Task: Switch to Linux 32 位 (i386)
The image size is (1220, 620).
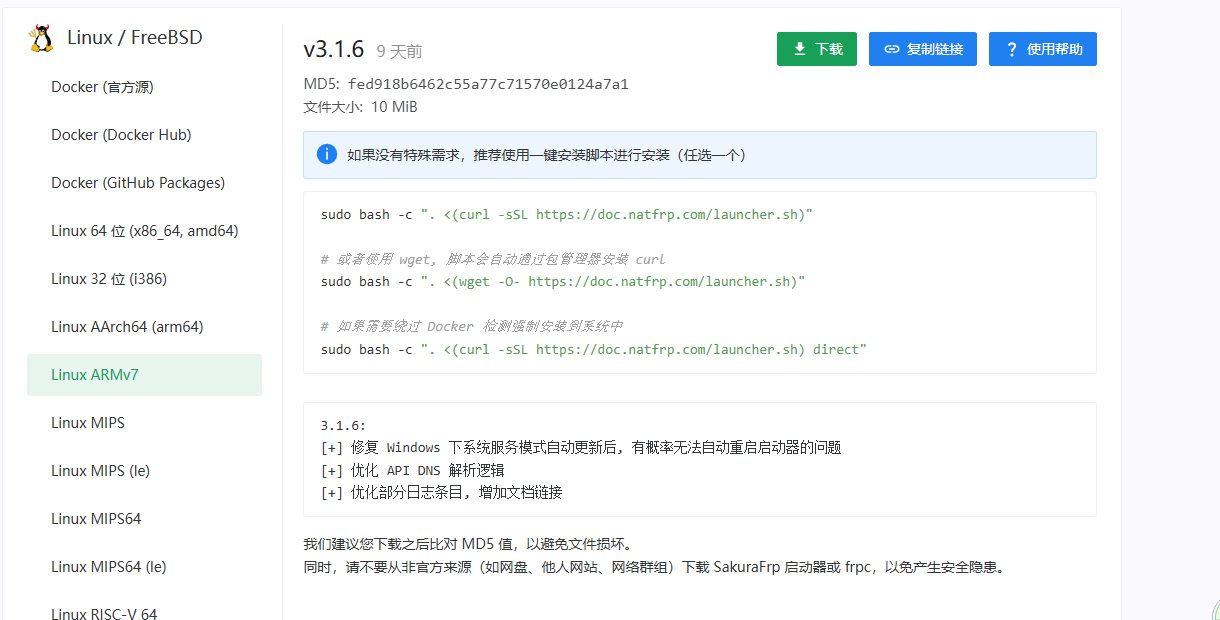Action: [x=109, y=279]
